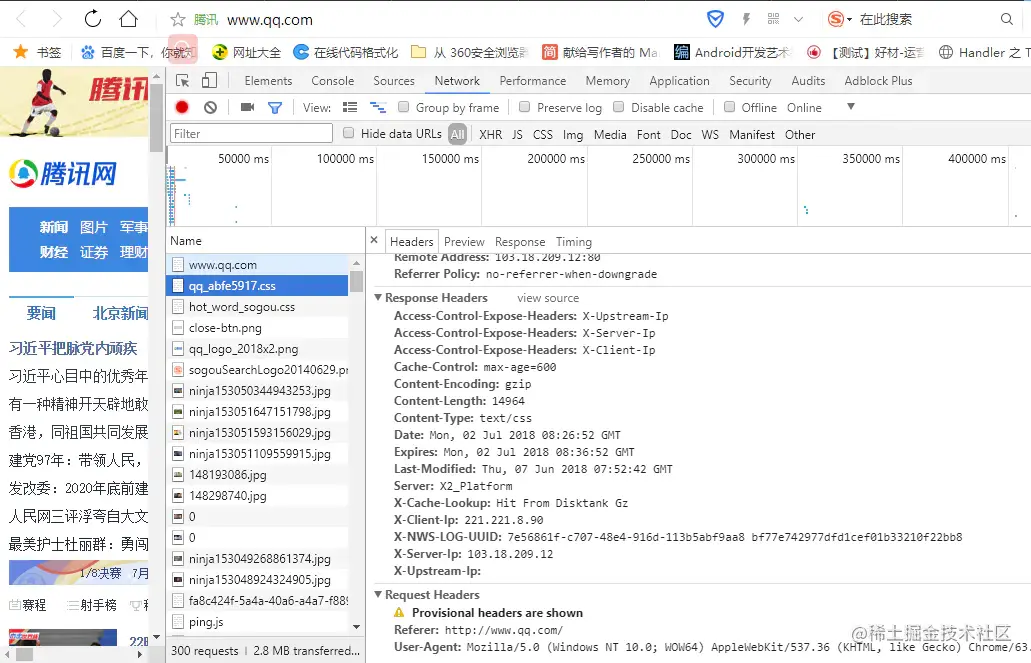This screenshot has height=663, width=1031.
Task: Click the network Filter text field
Action: tap(251, 134)
